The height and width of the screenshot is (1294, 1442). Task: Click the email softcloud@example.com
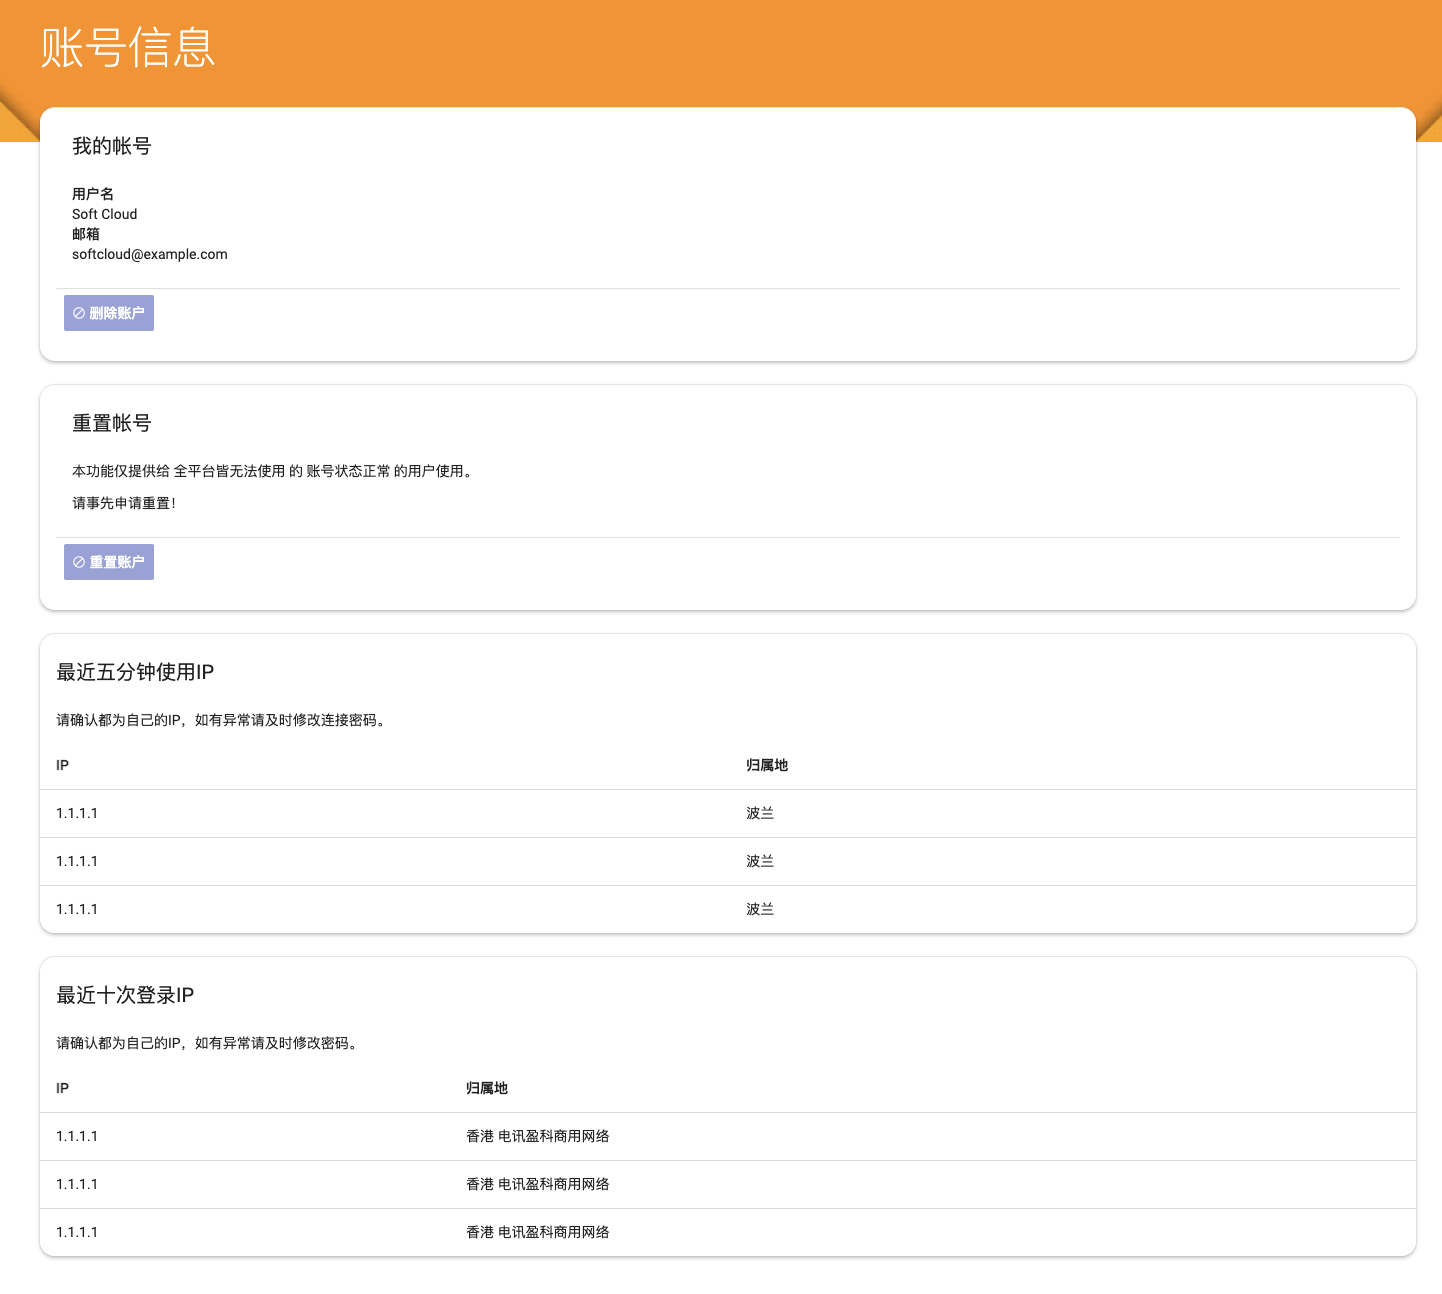(x=150, y=254)
